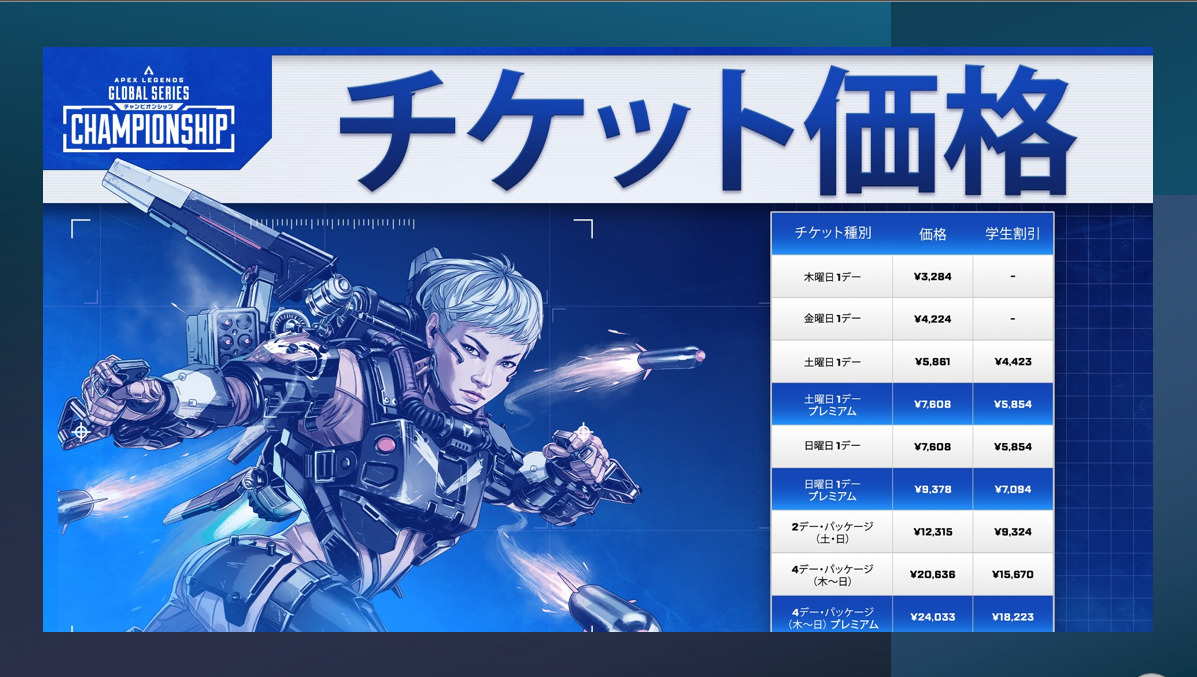Click the ¥3,284 price cell

click(932, 276)
